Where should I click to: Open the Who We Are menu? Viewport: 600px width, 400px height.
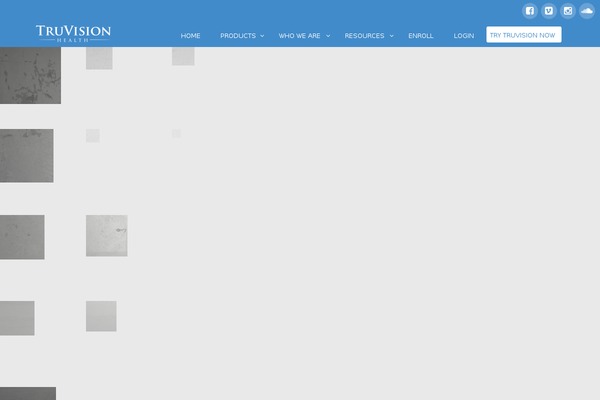300,36
